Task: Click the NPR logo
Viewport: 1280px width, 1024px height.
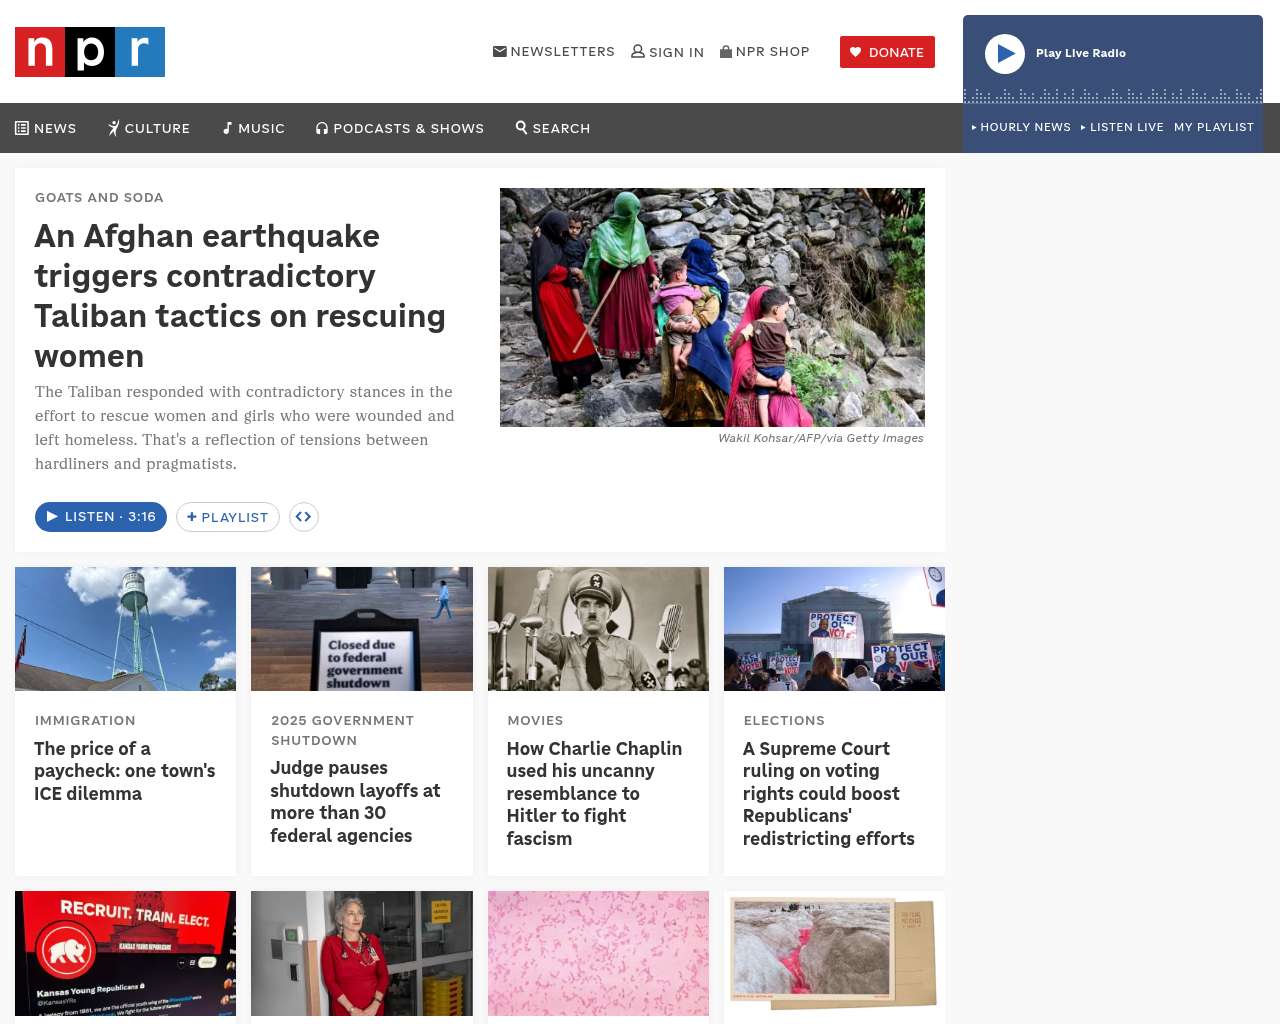Action: pos(90,52)
